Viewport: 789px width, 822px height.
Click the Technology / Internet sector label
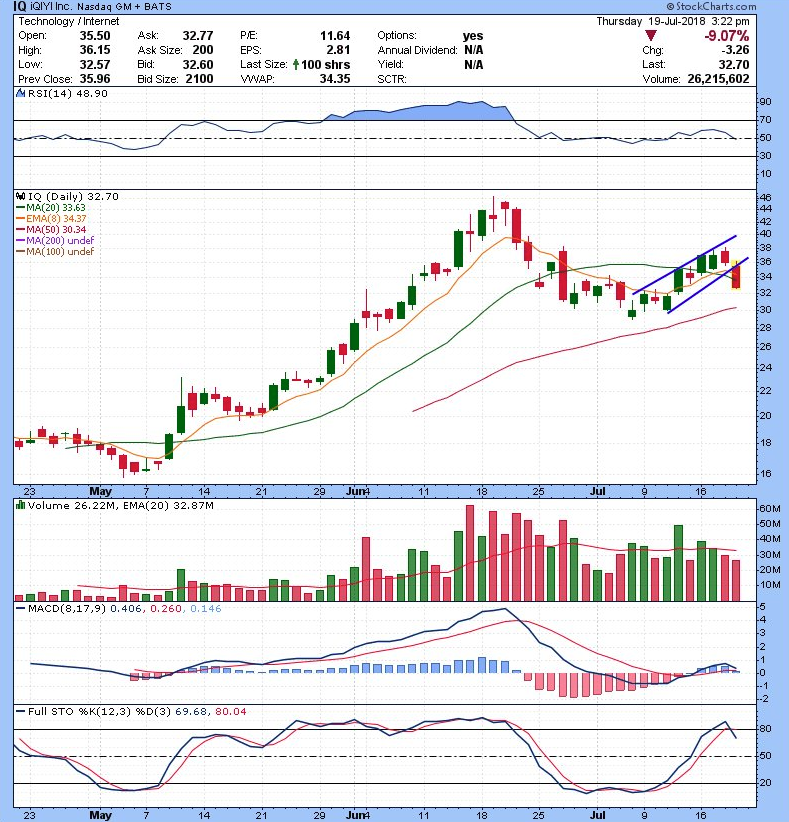click(69, 21)
